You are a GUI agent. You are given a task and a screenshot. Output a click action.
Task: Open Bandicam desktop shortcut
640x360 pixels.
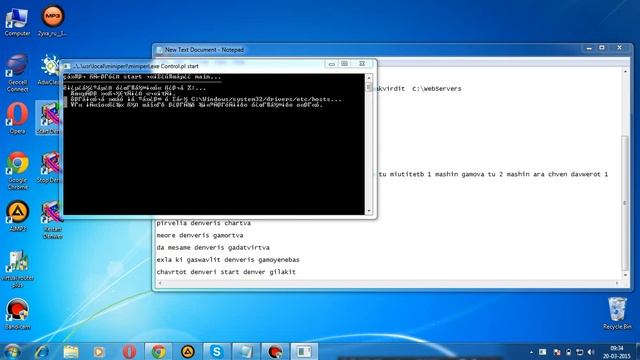point(17,314)
